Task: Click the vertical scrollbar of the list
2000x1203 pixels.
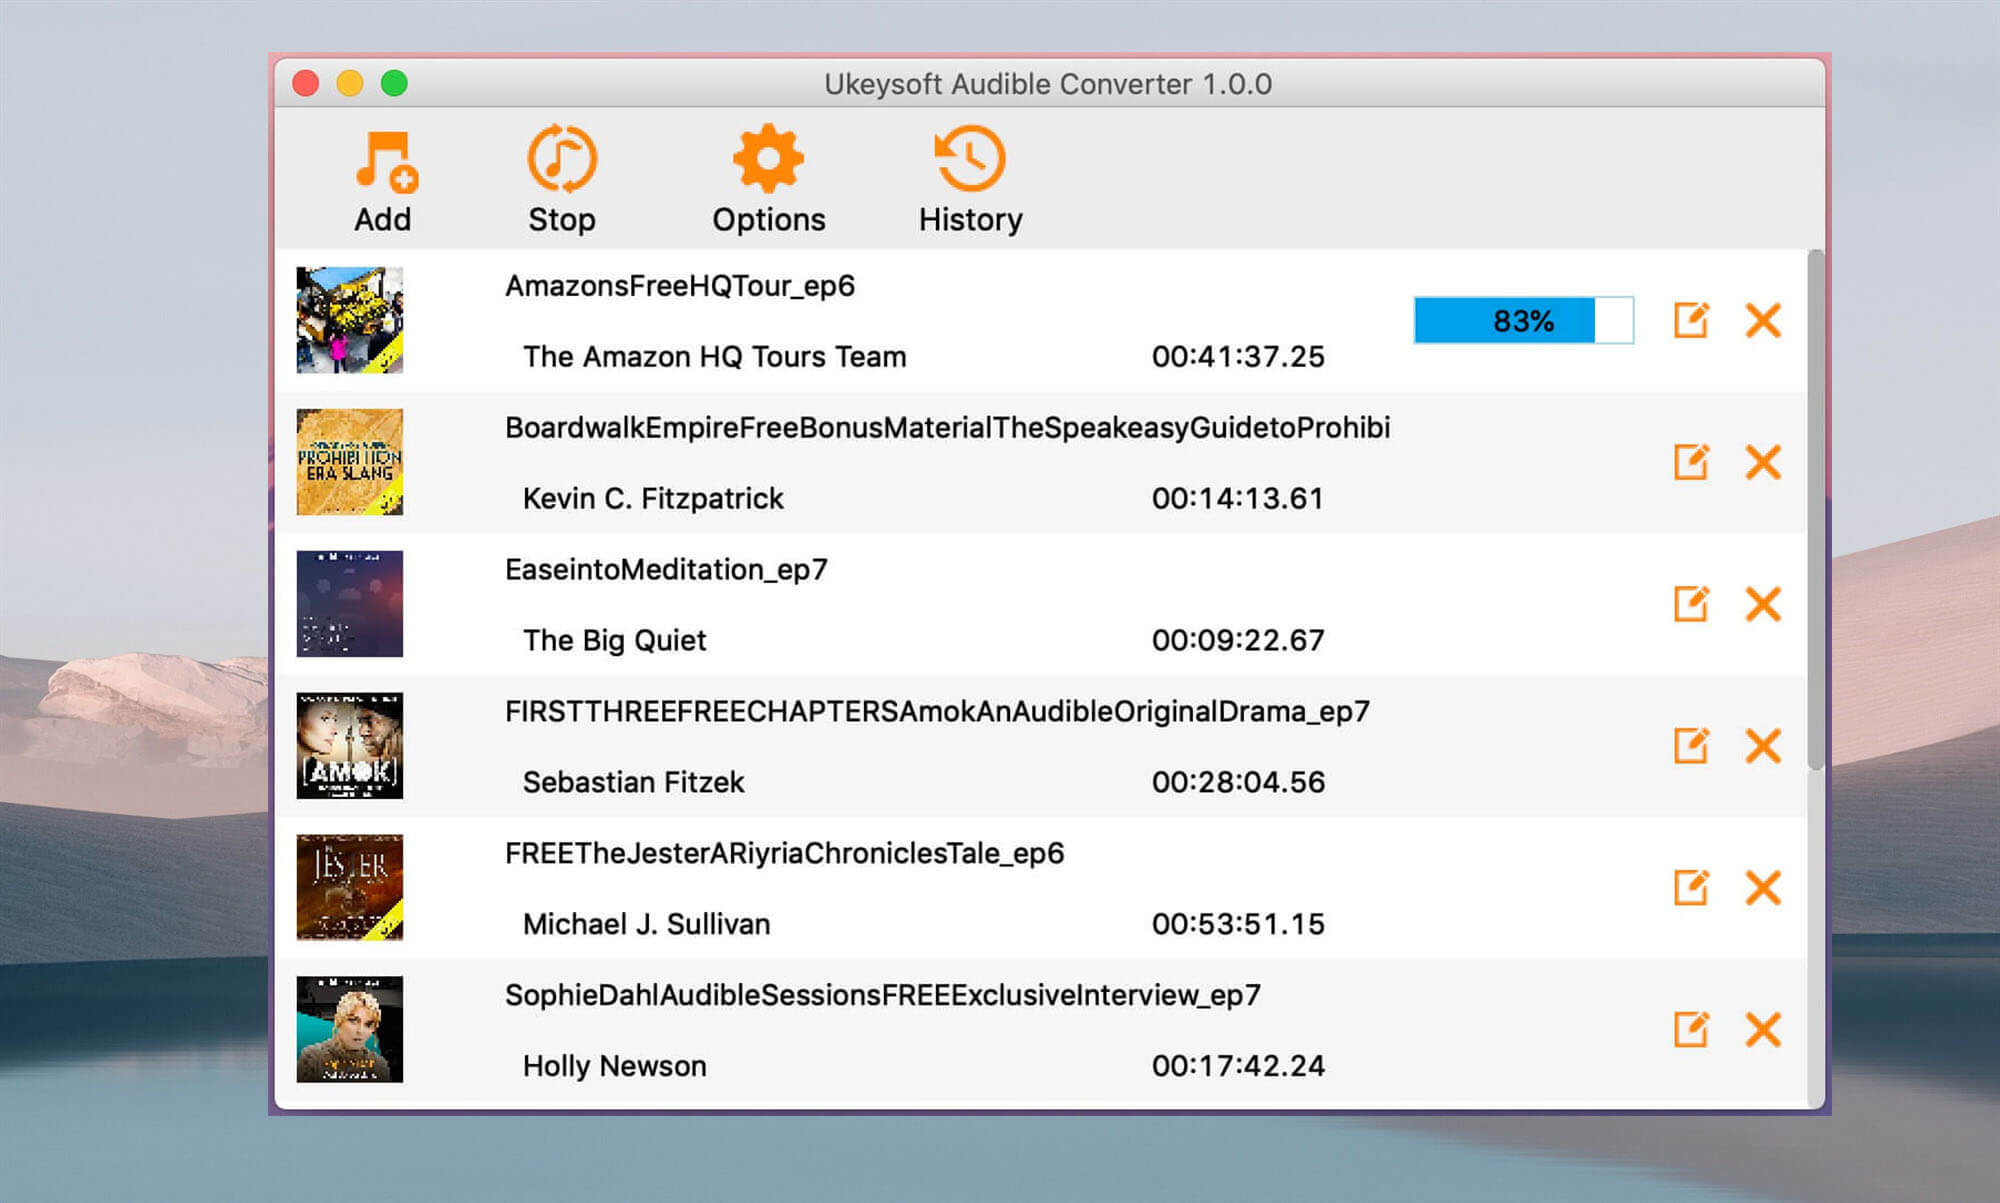Action: tap(1815, 510)
